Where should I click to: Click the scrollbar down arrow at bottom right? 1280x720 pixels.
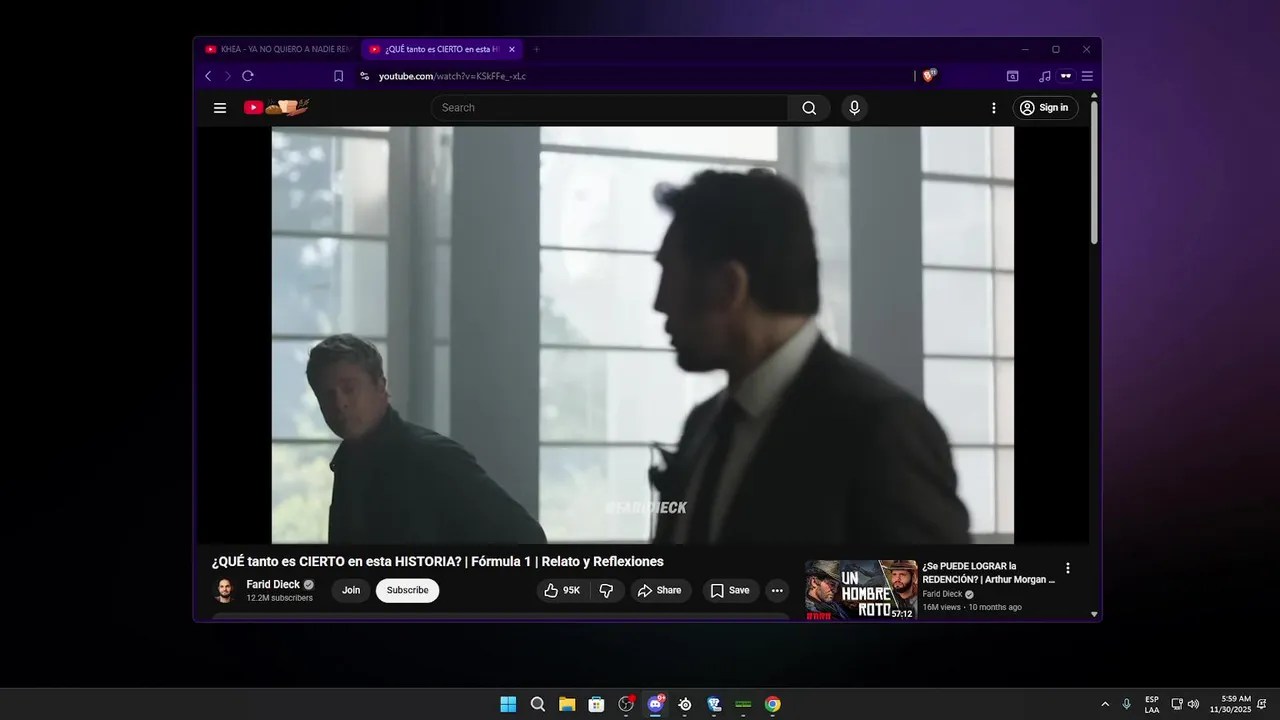tap(1094, 615)
